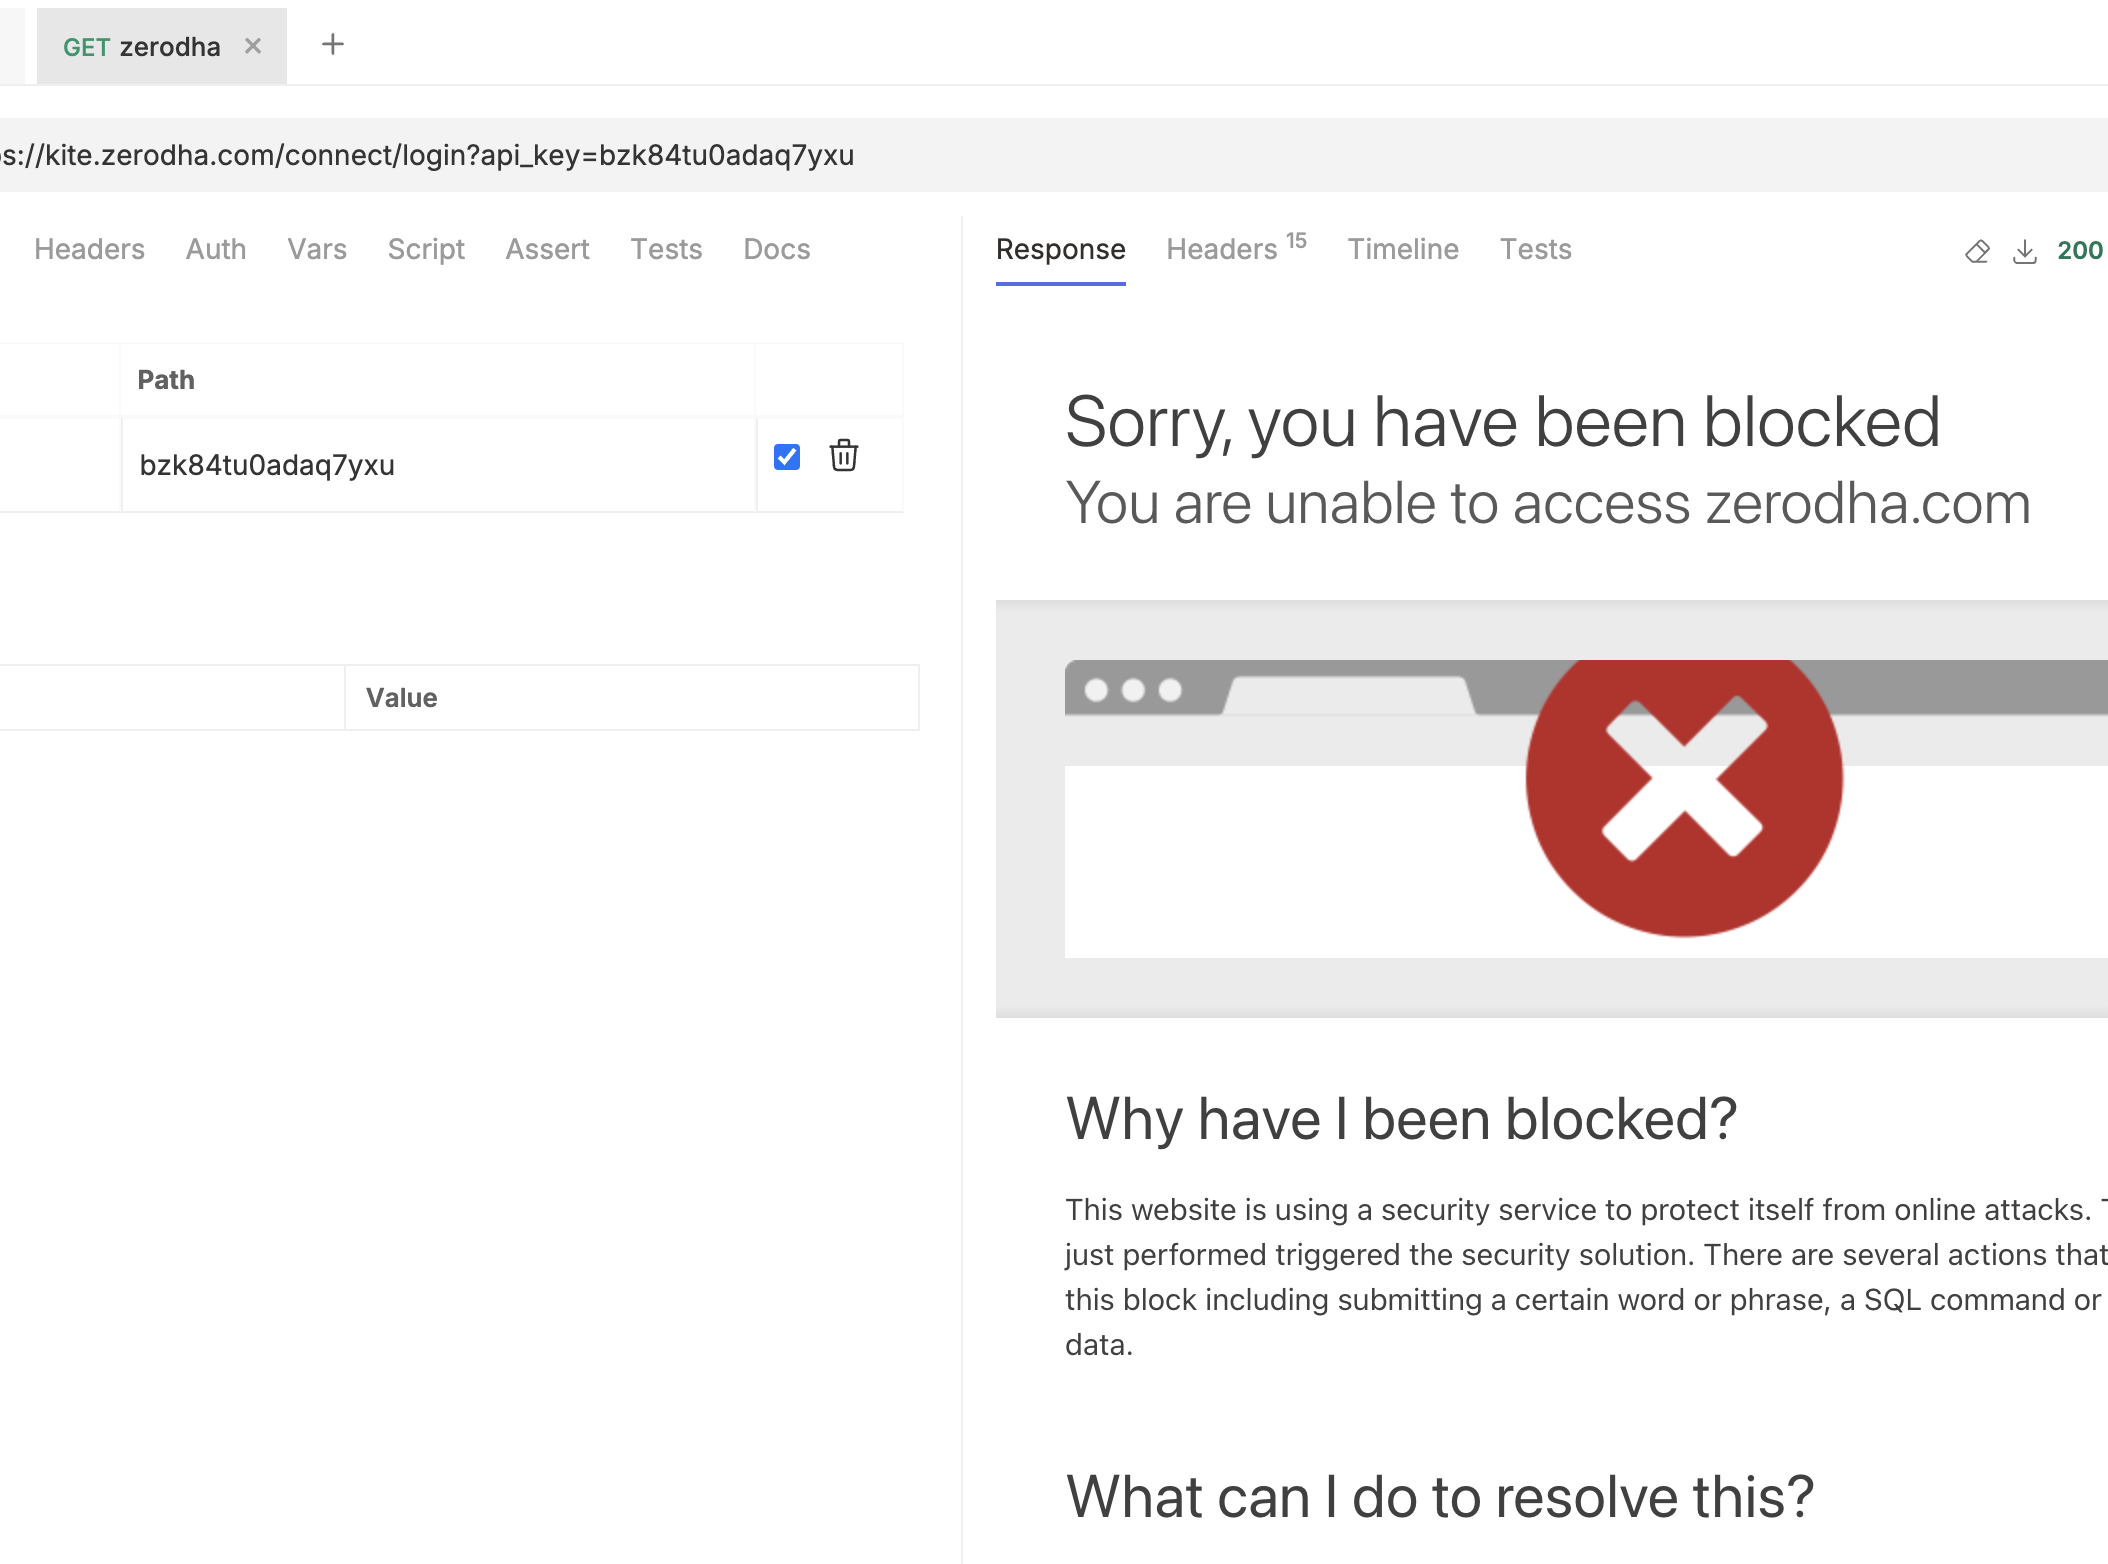Open the Assert tab

[547, 249]
